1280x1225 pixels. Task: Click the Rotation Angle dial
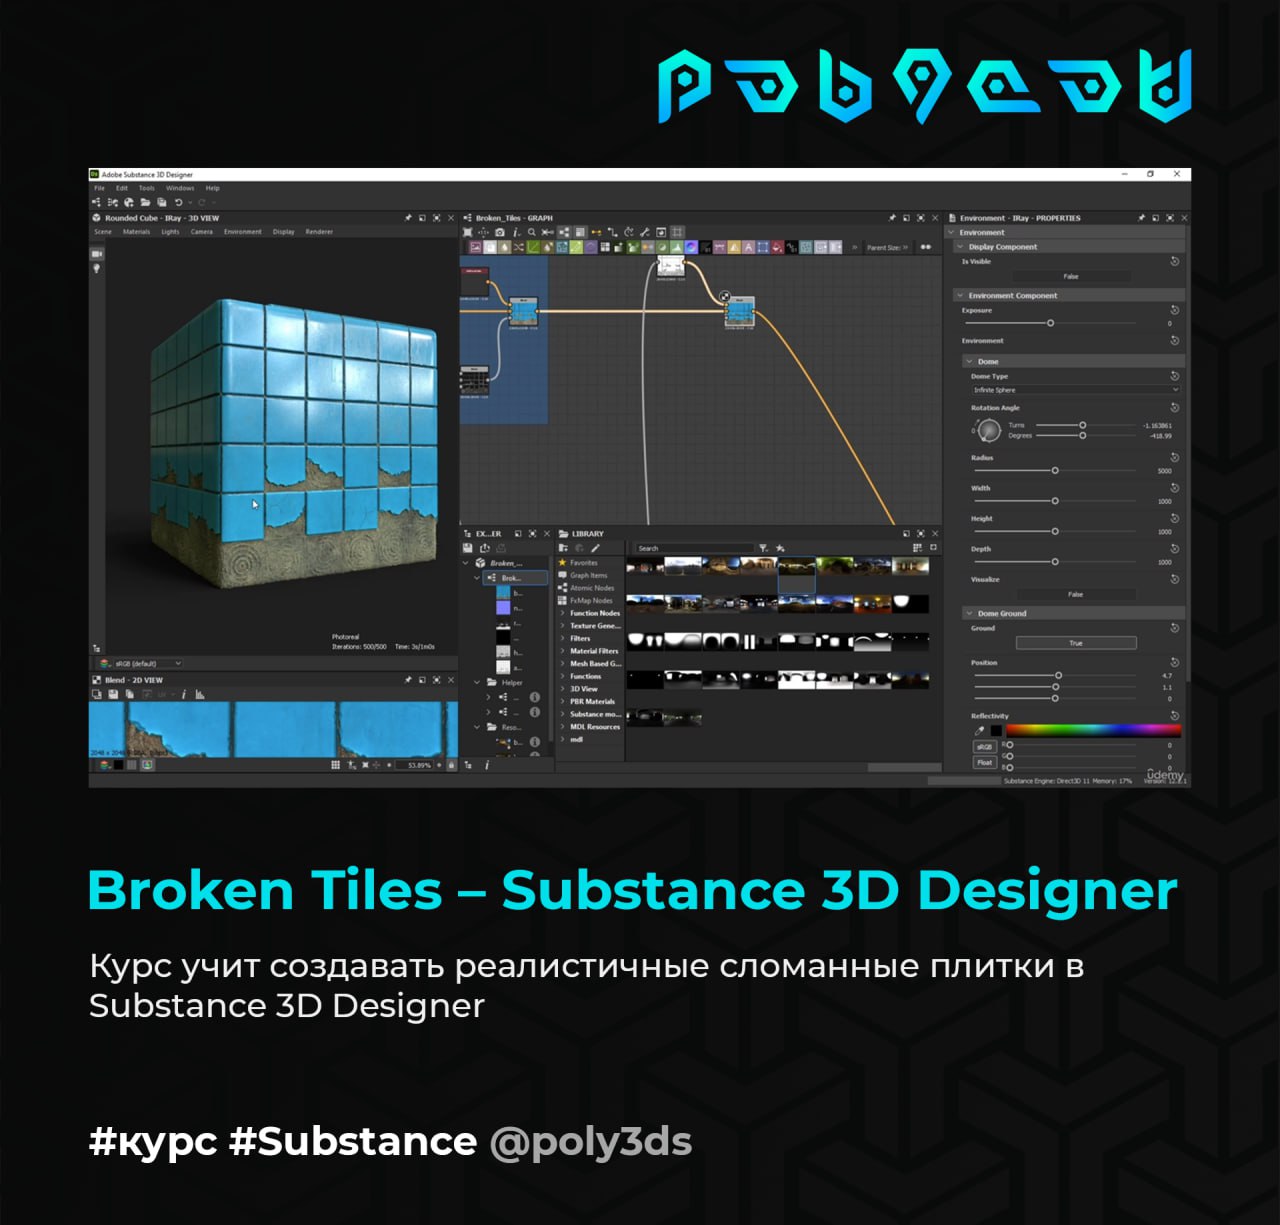coord(989,430)
